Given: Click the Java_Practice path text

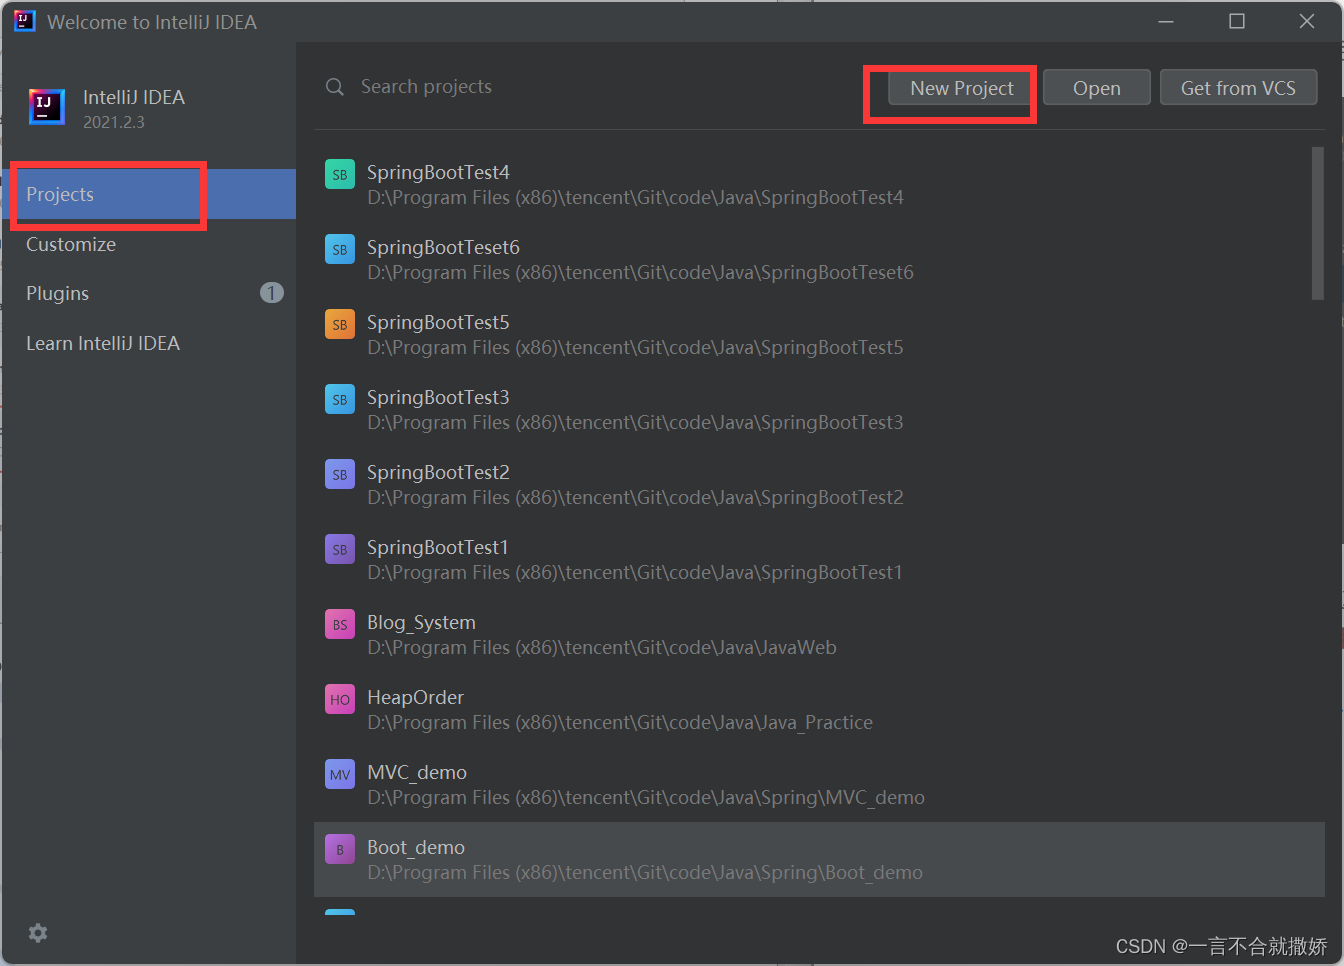Looking at the screenshot, I should (x=620, y=723).
